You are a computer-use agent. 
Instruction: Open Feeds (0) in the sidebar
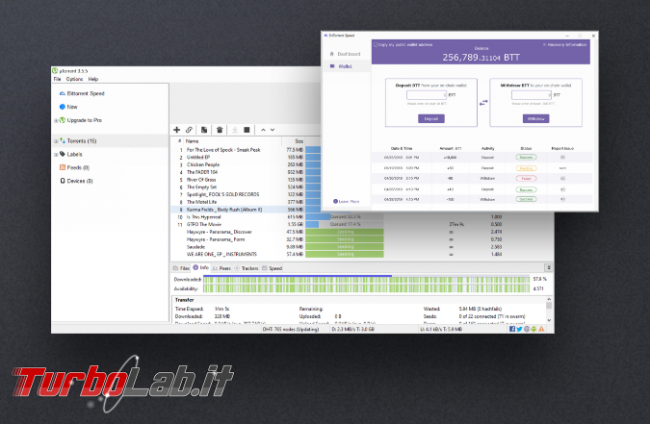point(74,167)
